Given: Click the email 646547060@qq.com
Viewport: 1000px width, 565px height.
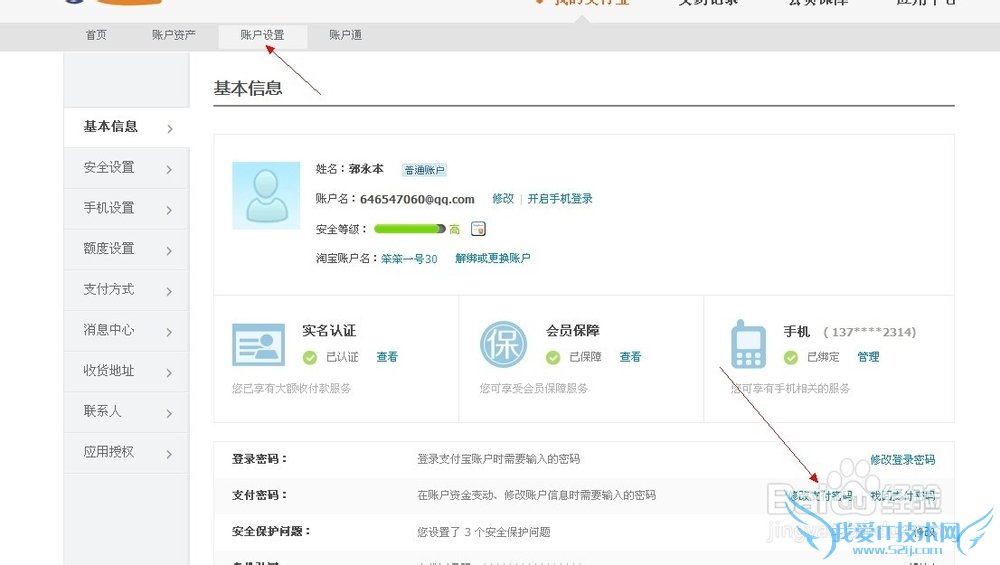Looking at the screenshot, I should click(417, 199).
